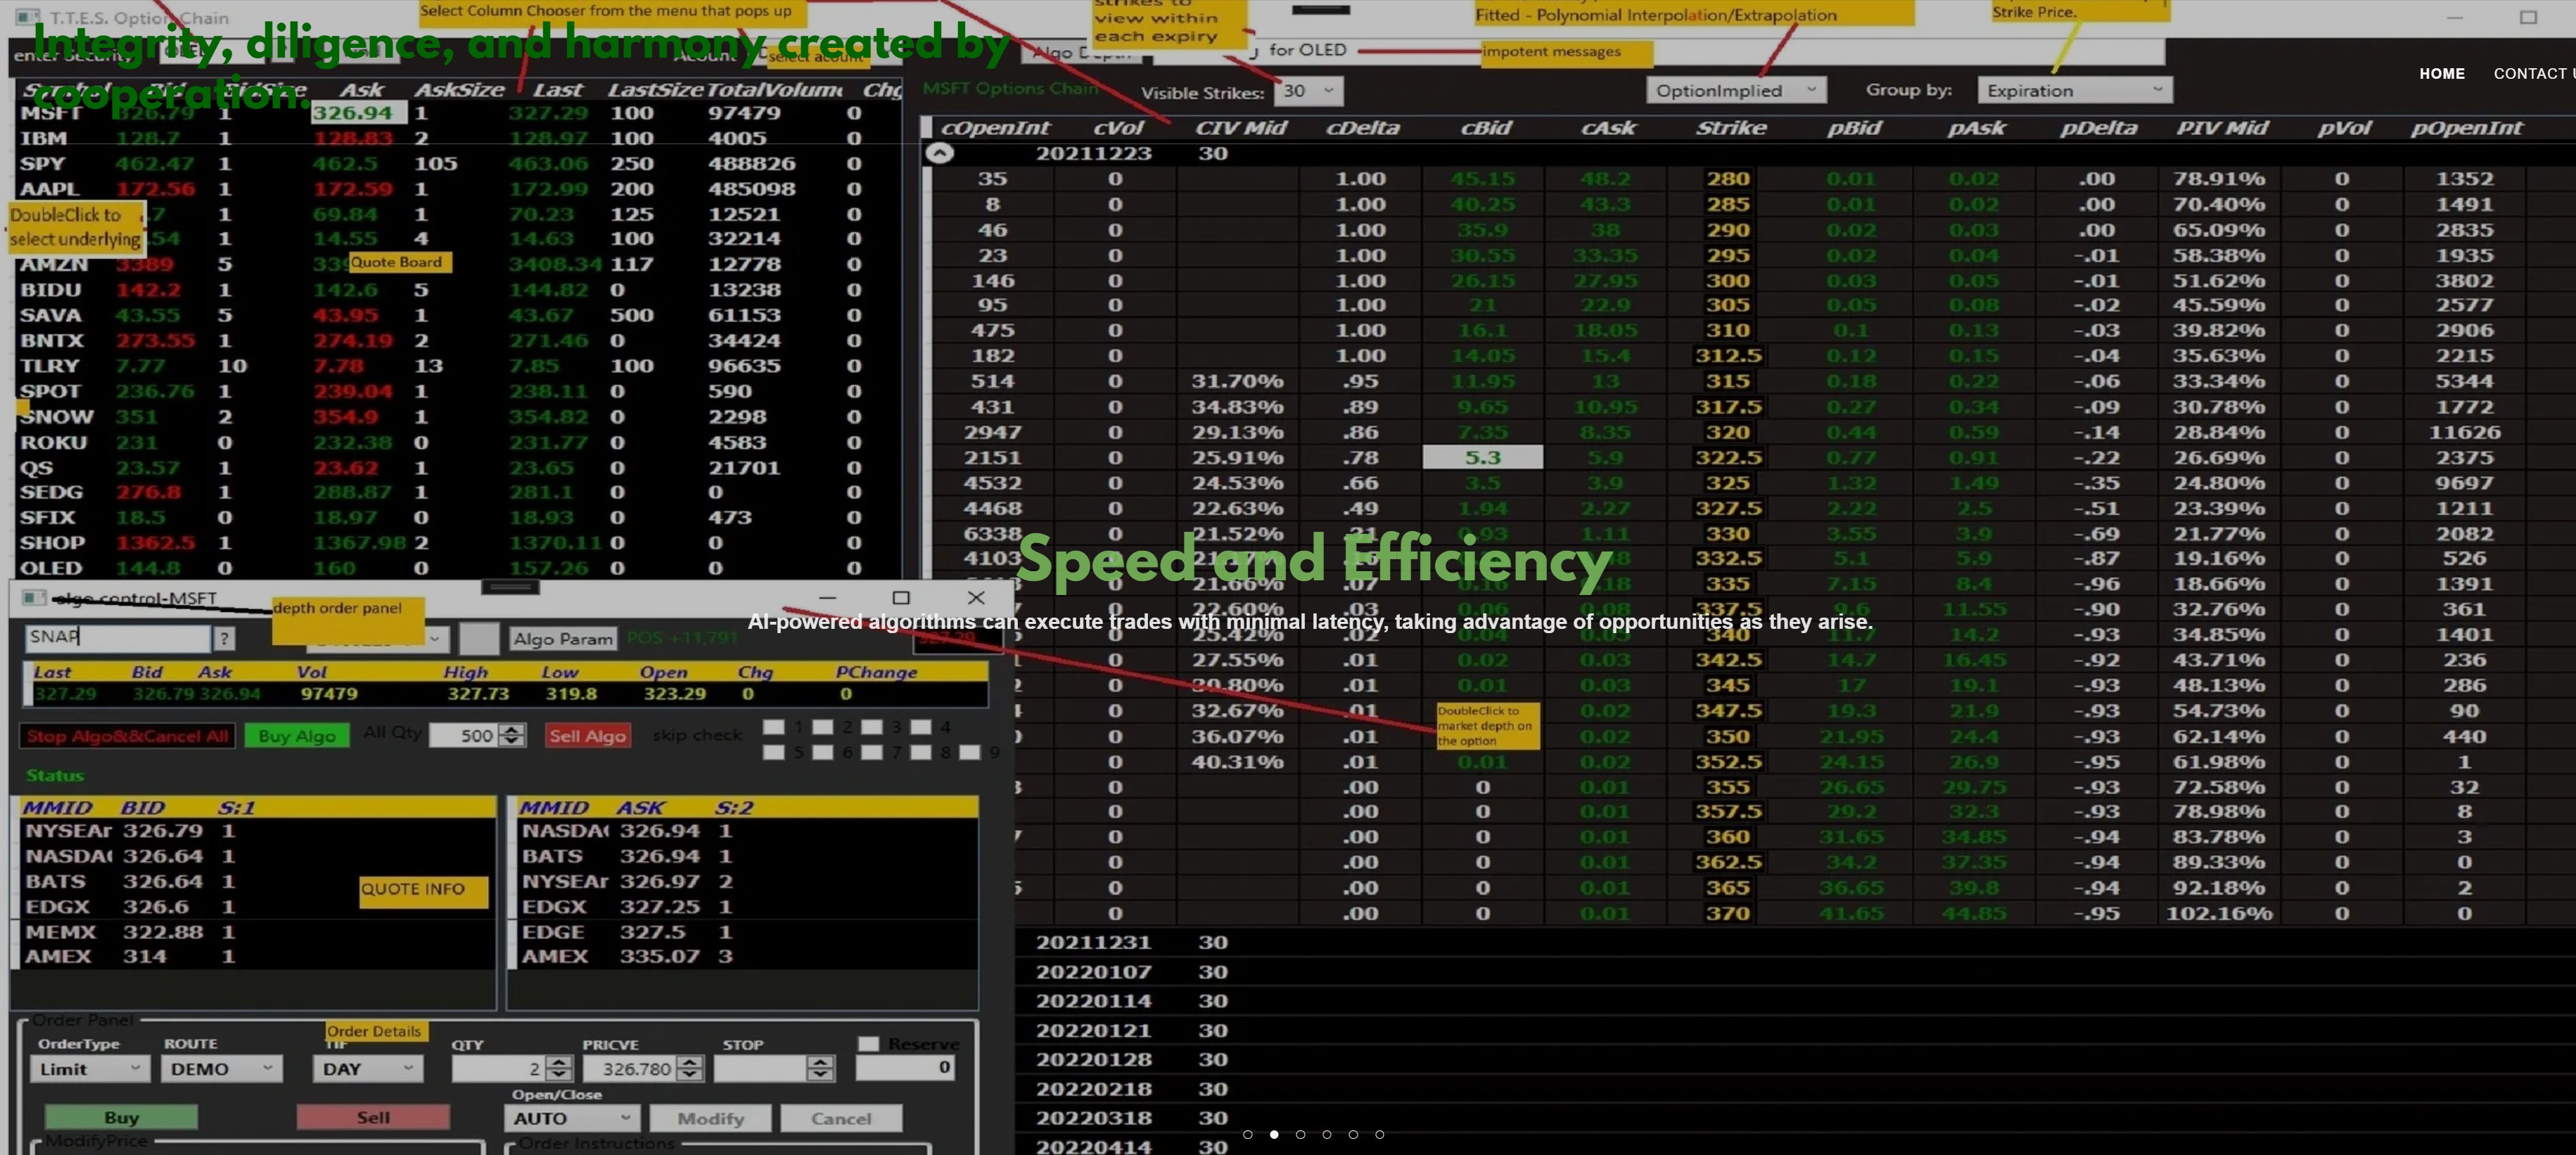The image size is (2576, 1155).
Task: Select the NYSEAr 326.79 bid depth row
Action: (x=258, y=830)
